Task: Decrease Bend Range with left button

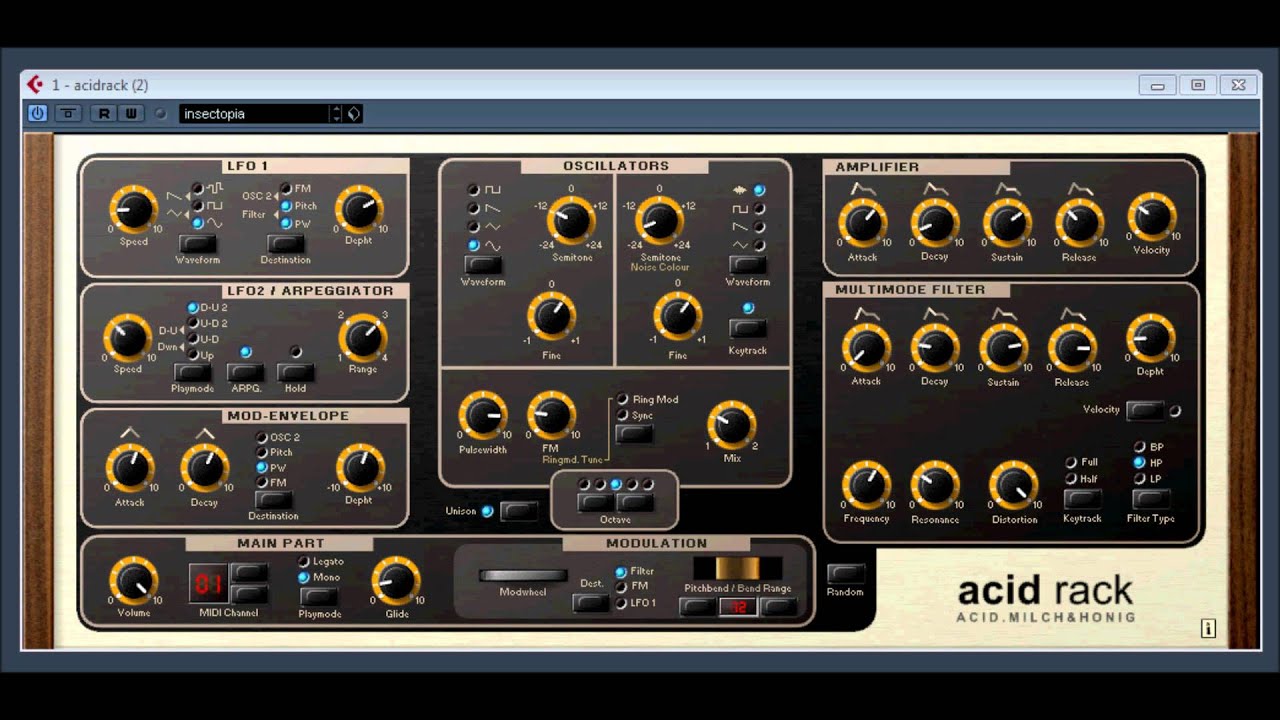Action: pos(698,606)
